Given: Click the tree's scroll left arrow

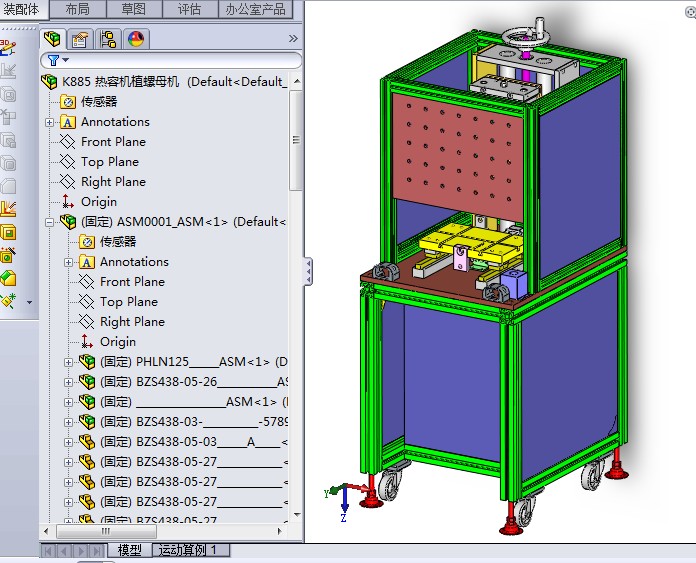Looking at the screenshot, I should pyautogui.click(x=46, y=531).
